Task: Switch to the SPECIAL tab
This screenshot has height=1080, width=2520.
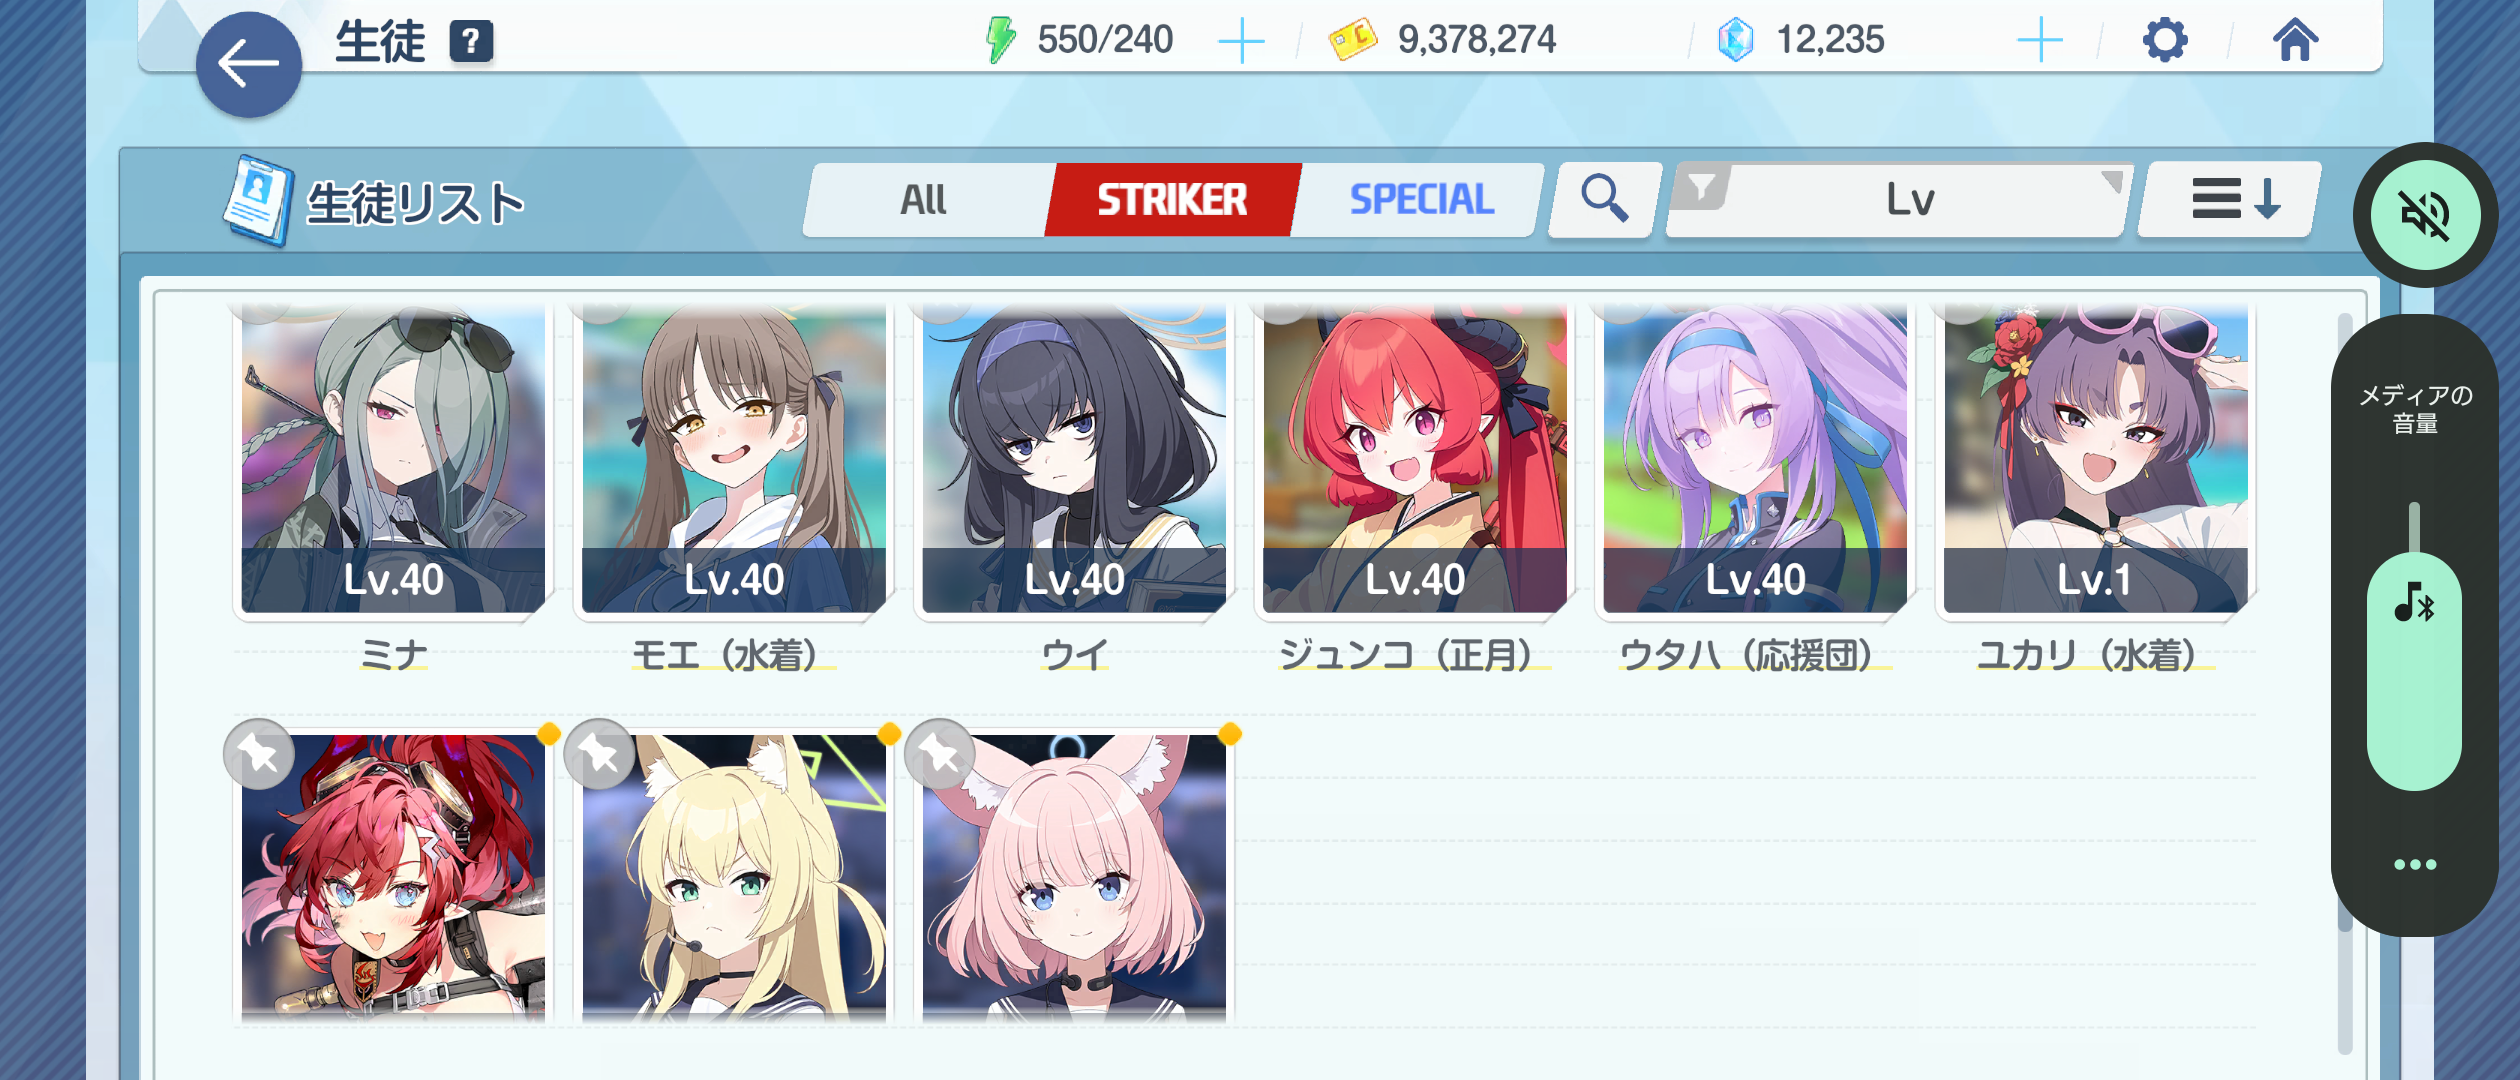Action: pyautogui.click(x=1421, y=199)
